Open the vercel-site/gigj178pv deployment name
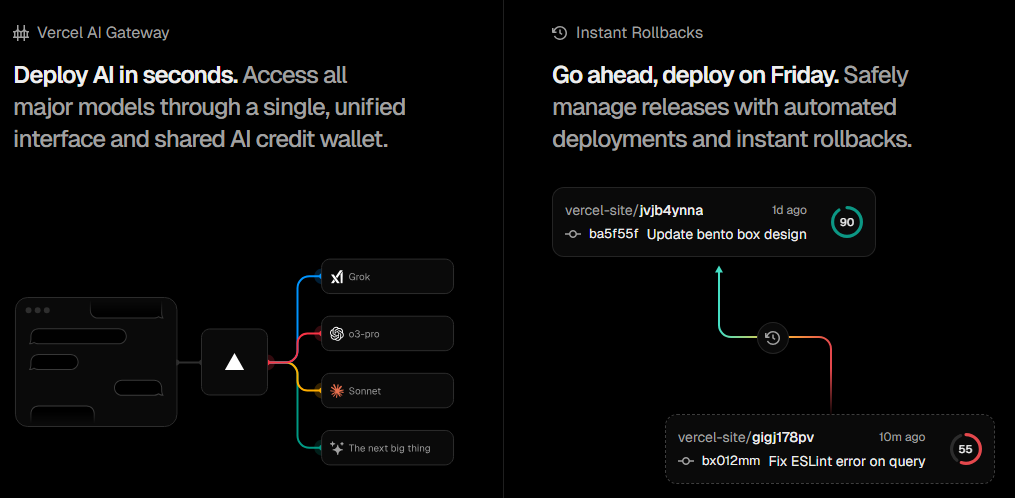This screenshot has height=498, width=1015. pos(746,438)
